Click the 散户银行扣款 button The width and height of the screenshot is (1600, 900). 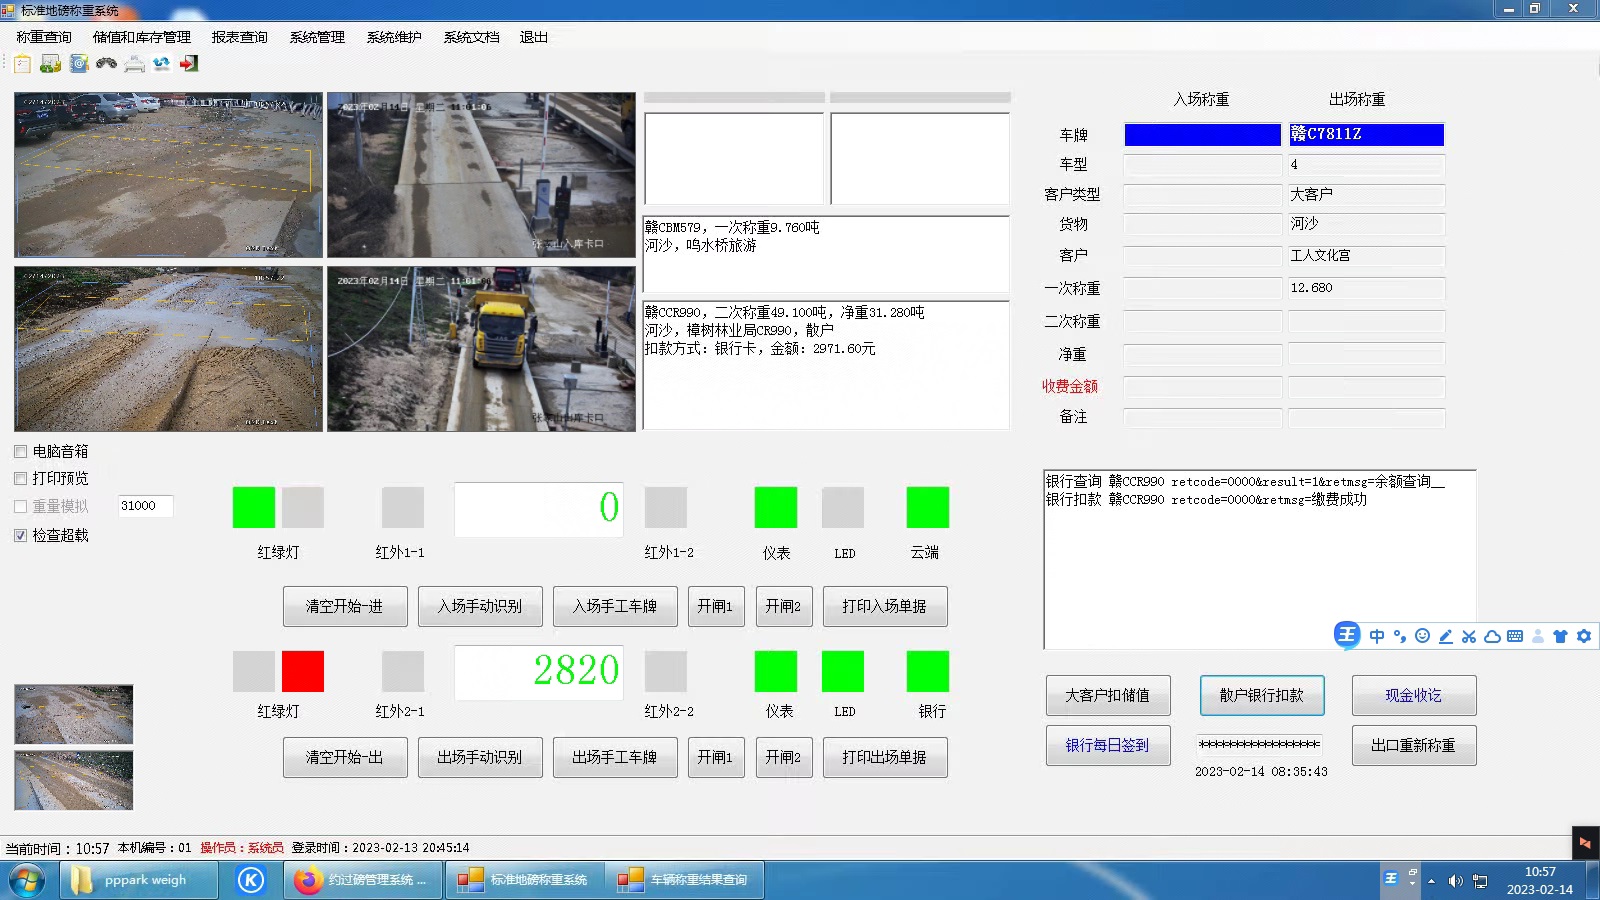click(x=1261, y=695)
